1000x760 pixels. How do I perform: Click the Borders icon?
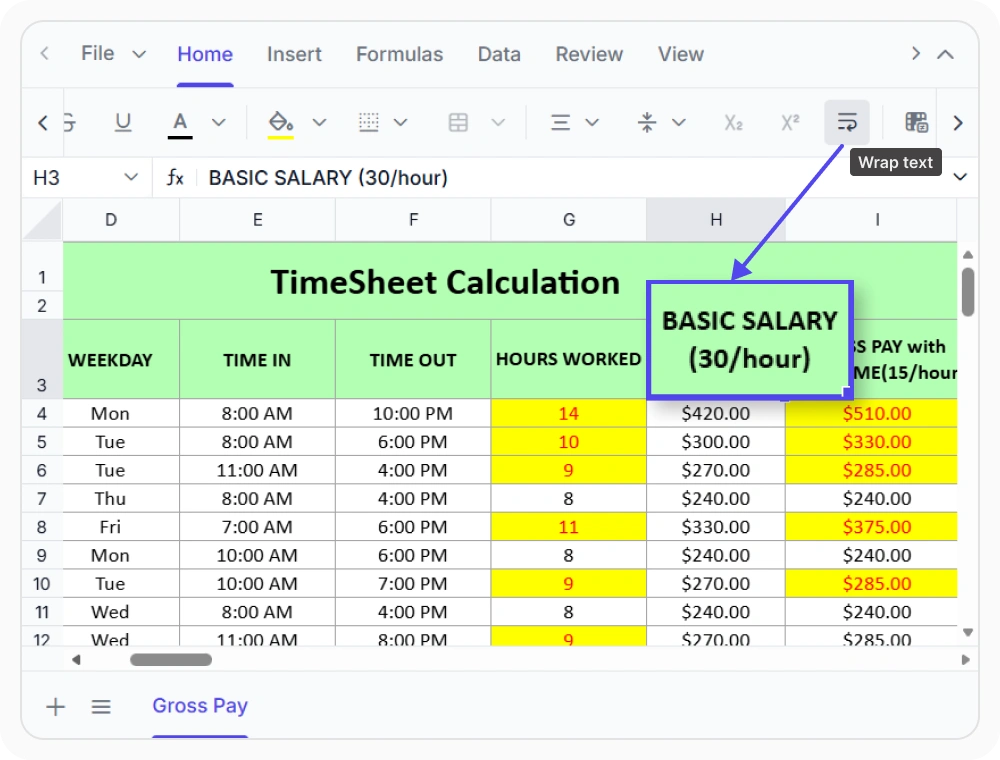(369, 122)
